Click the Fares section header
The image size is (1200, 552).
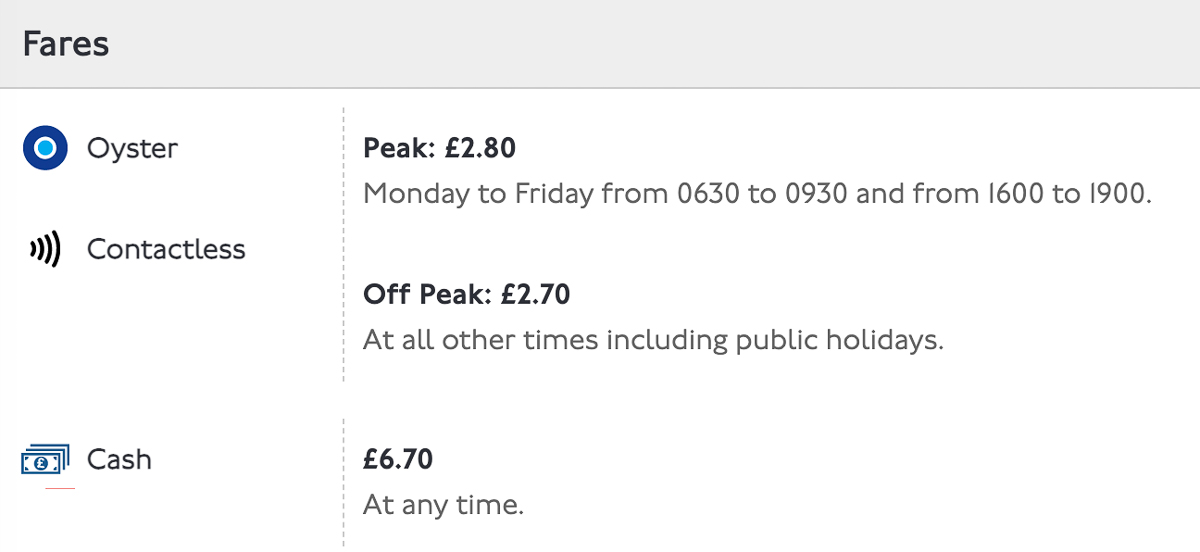[x=66, y=44]
